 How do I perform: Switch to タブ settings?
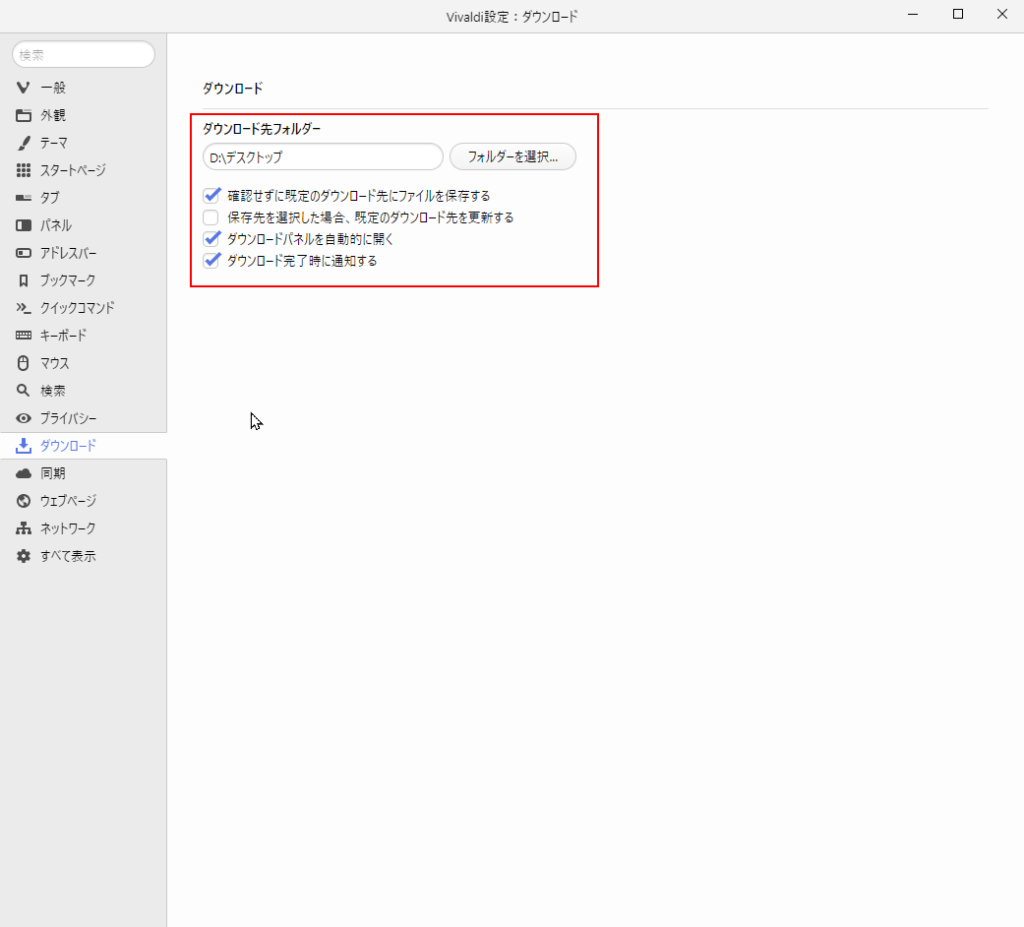click(50, 198)
